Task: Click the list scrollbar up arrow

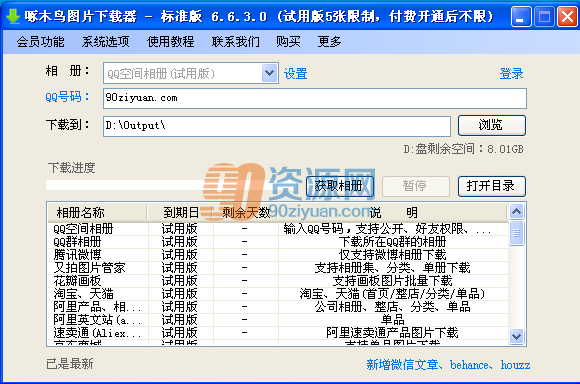Action: 516,211
